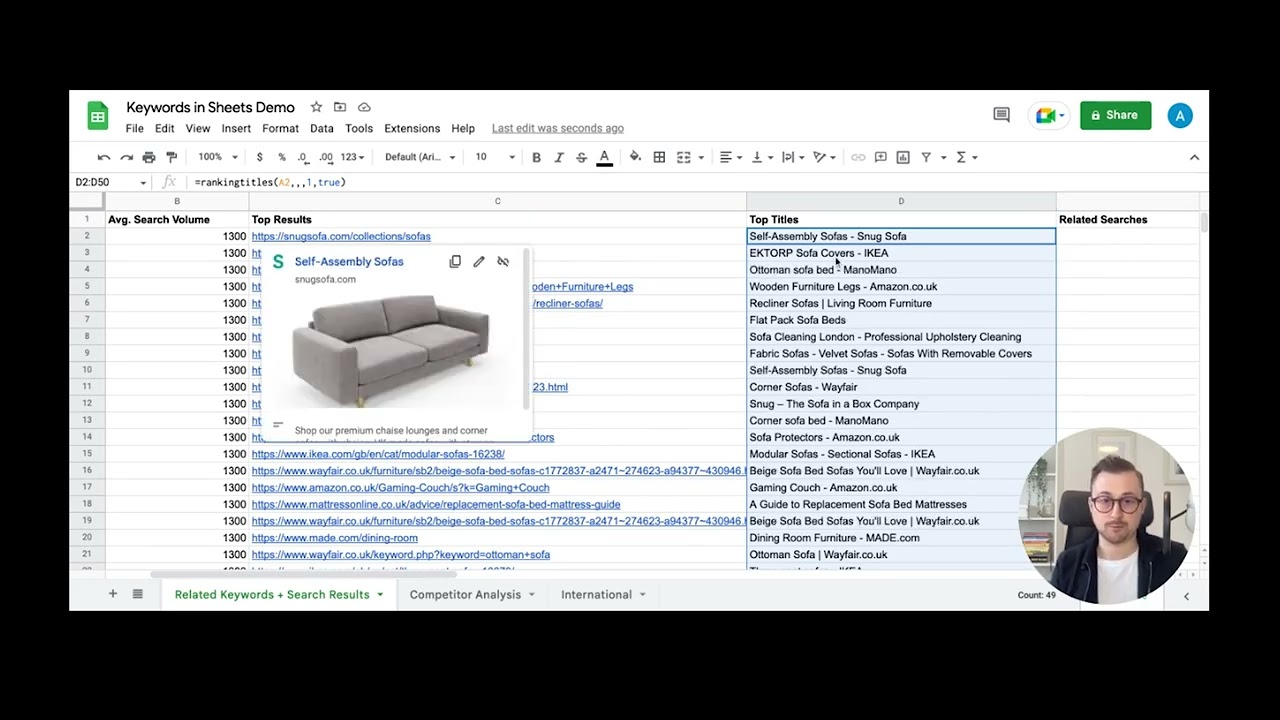
Task: Open Self-Assembly Sofas link title
Action: [349, 262]
